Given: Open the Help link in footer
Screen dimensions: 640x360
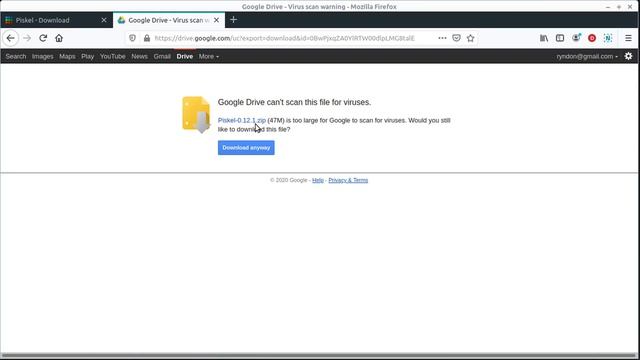Looking at the screenshot, I should (x=318, y=180).
